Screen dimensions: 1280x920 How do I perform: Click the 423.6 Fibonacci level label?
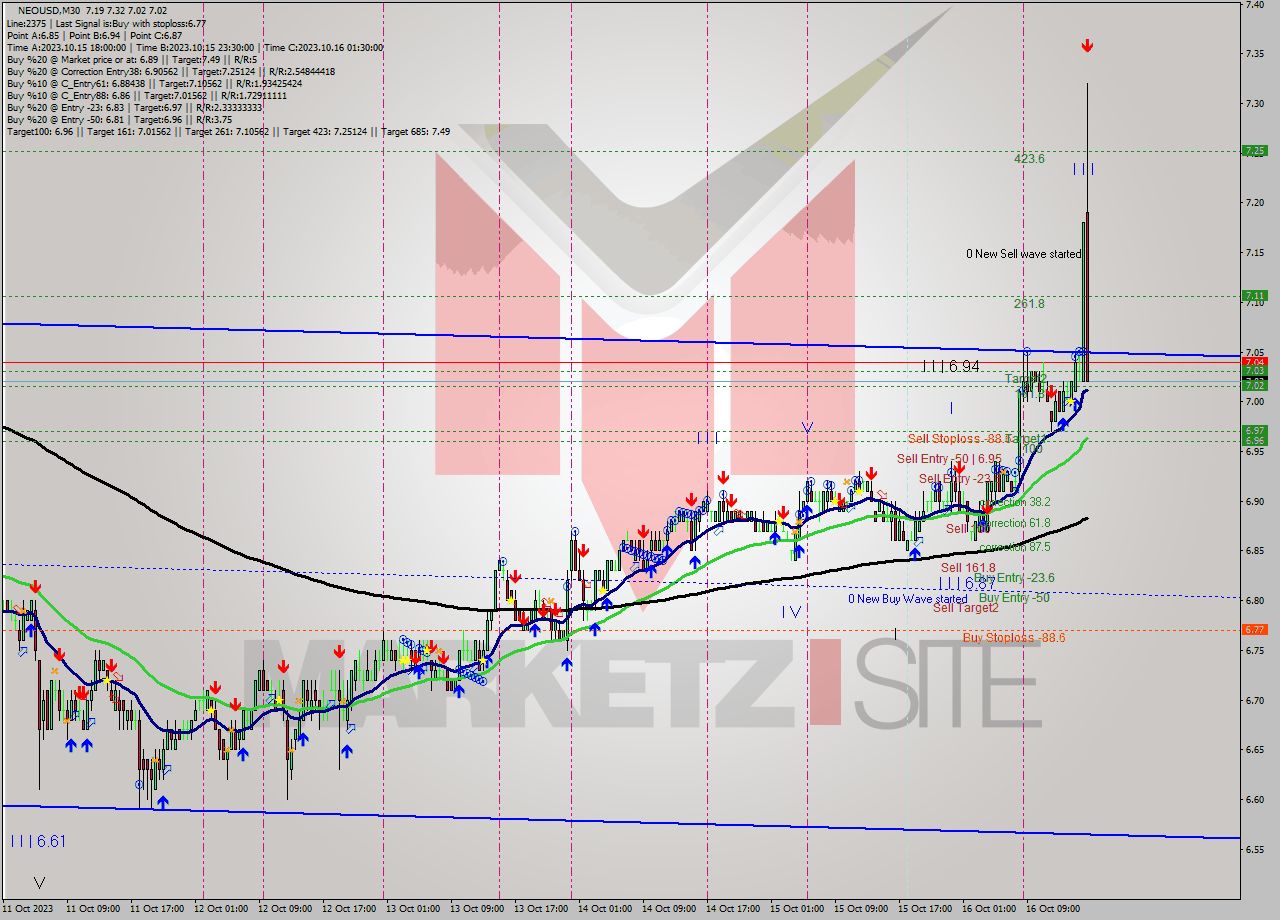click(1029, 158)
